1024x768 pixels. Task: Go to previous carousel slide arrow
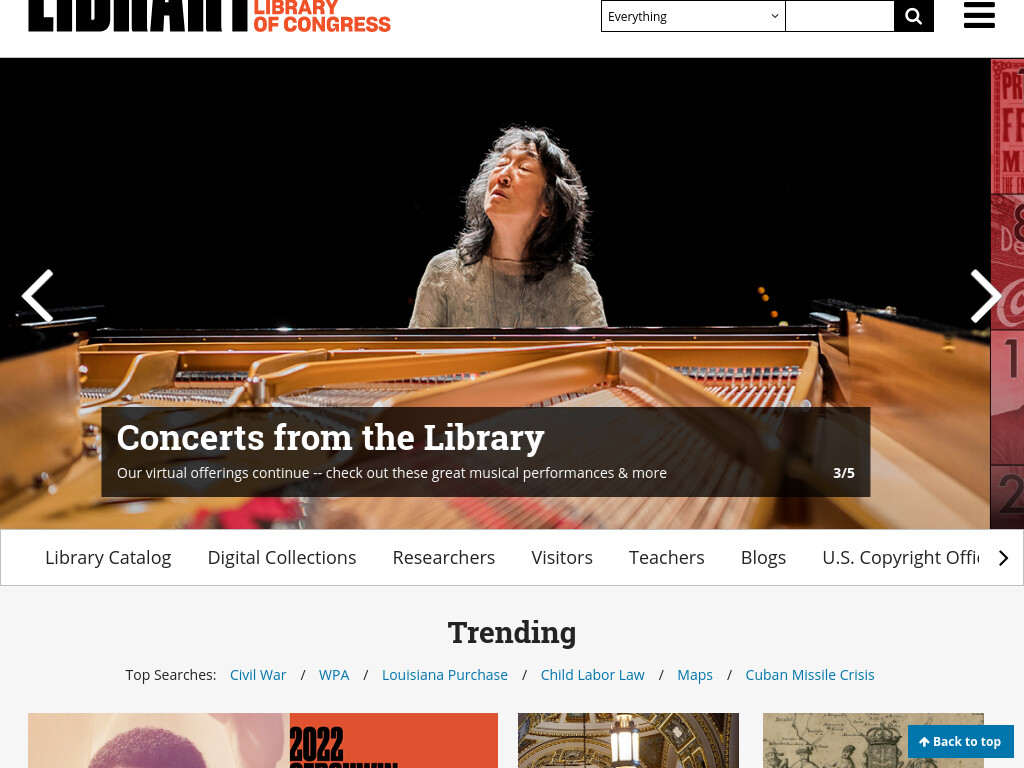[x=38, y=296]
